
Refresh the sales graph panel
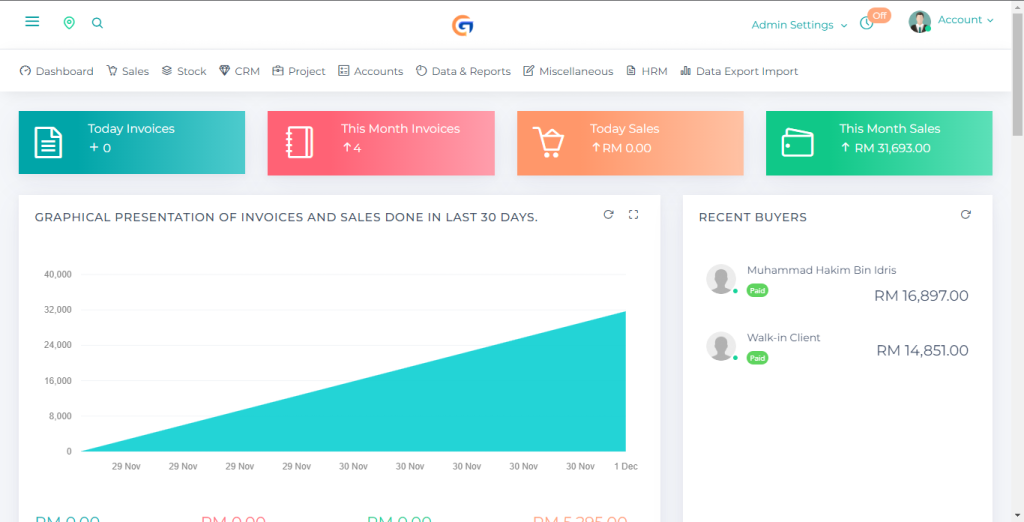(608, 215)
